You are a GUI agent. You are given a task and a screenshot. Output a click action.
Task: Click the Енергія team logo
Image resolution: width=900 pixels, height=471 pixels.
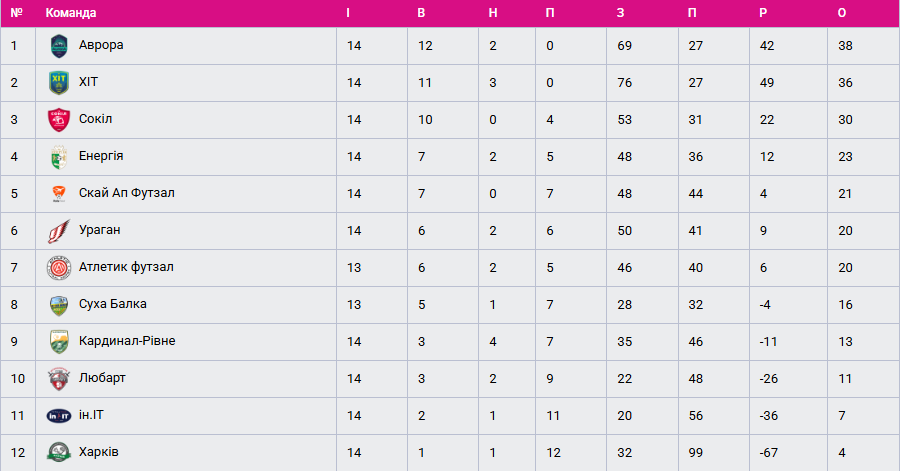point(58,156)
